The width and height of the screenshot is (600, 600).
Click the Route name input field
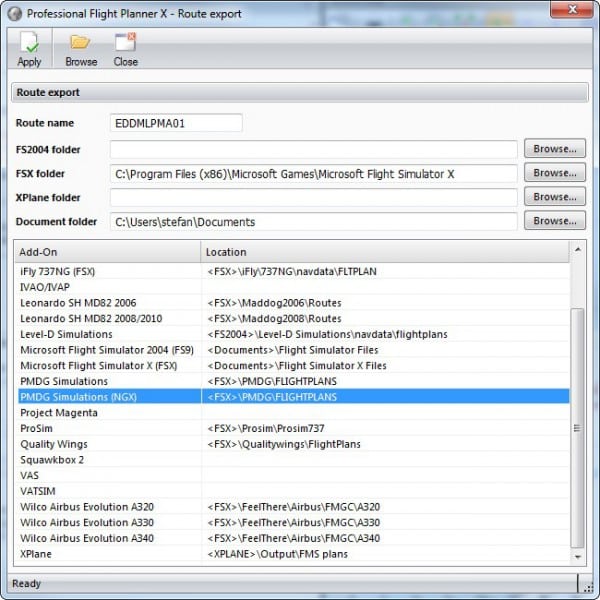tap(176, 123)
